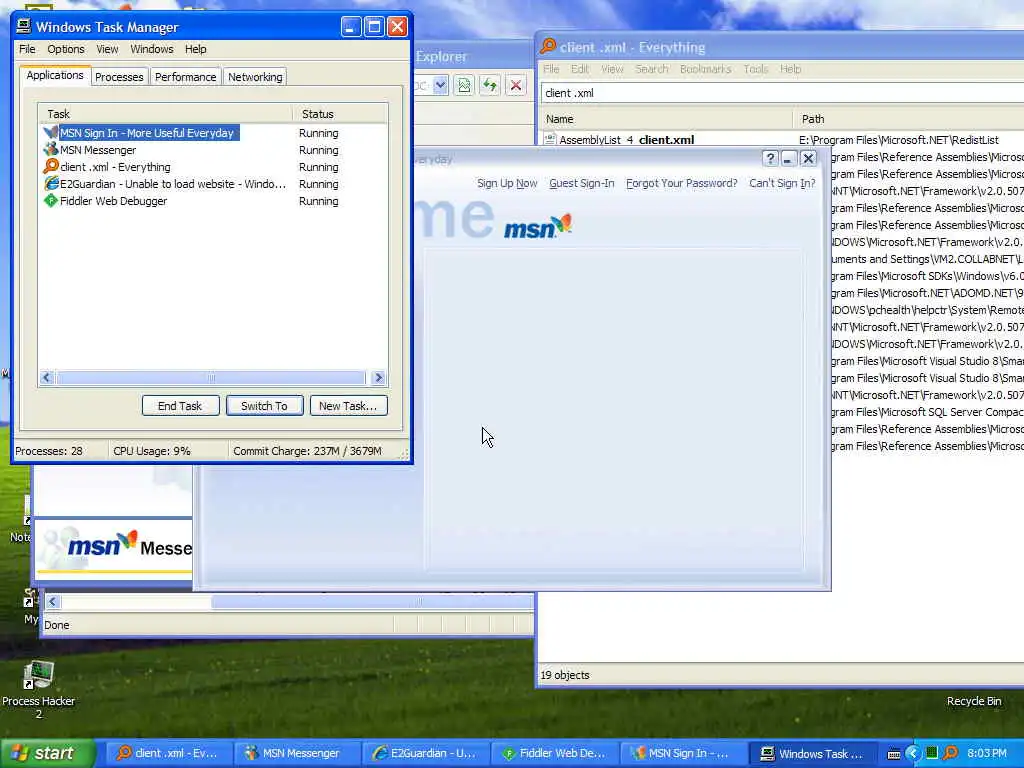The width and height of the screenshot is (1024, 768).
Task: Click the red X stop icon in Explorer toolbar
Action: [x=516, y=86]
